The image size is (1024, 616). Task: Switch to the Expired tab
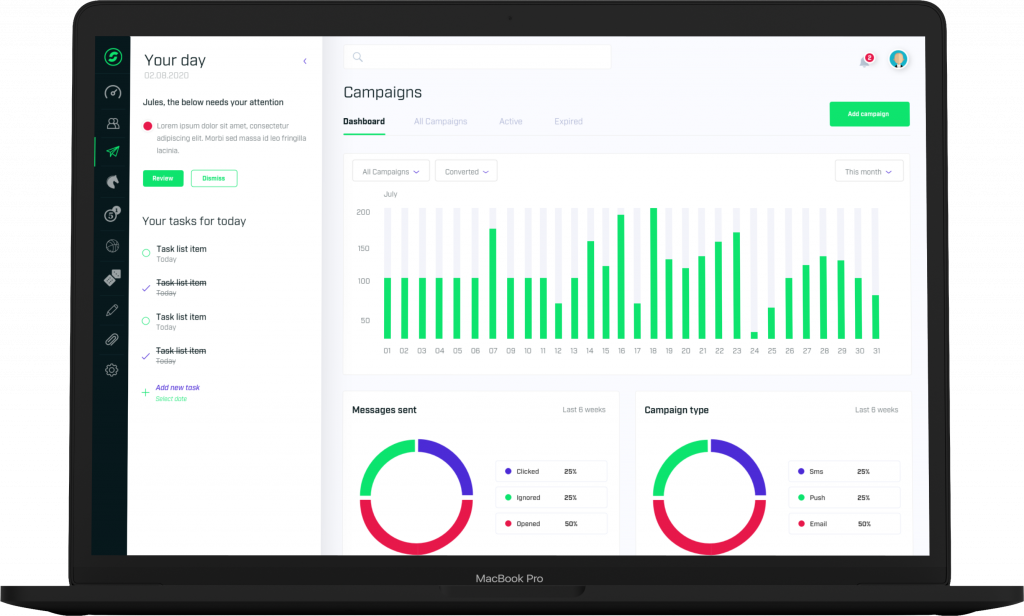tap(568, 122)
